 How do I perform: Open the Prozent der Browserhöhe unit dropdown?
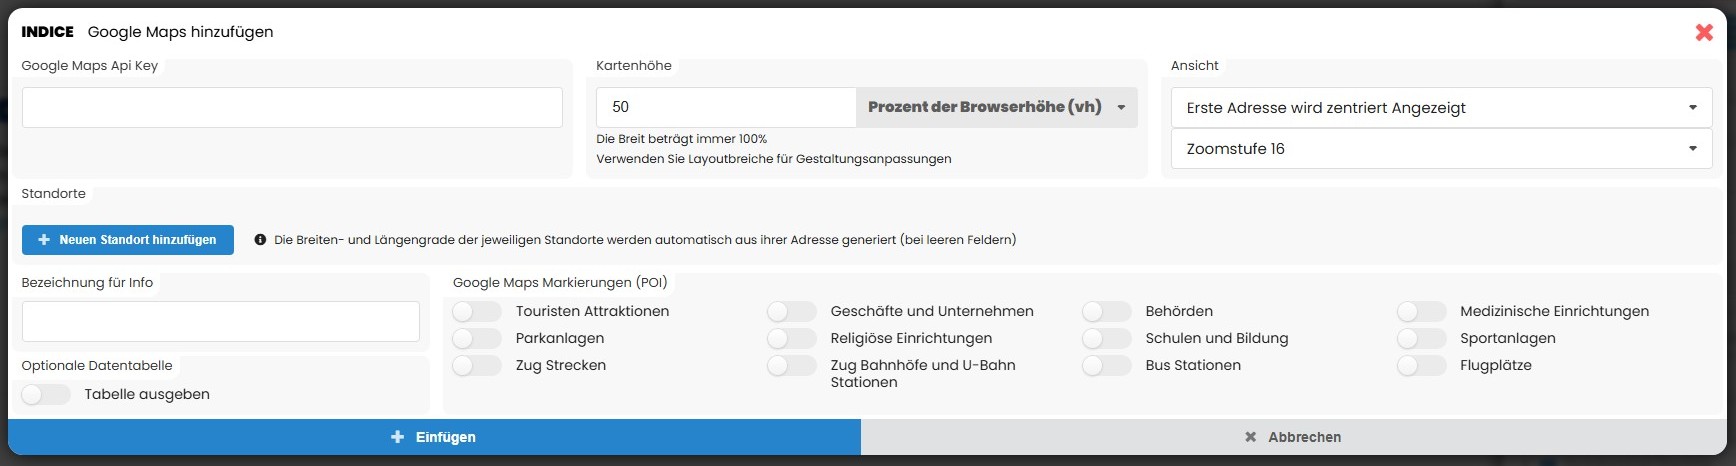[x=996, y=107]
